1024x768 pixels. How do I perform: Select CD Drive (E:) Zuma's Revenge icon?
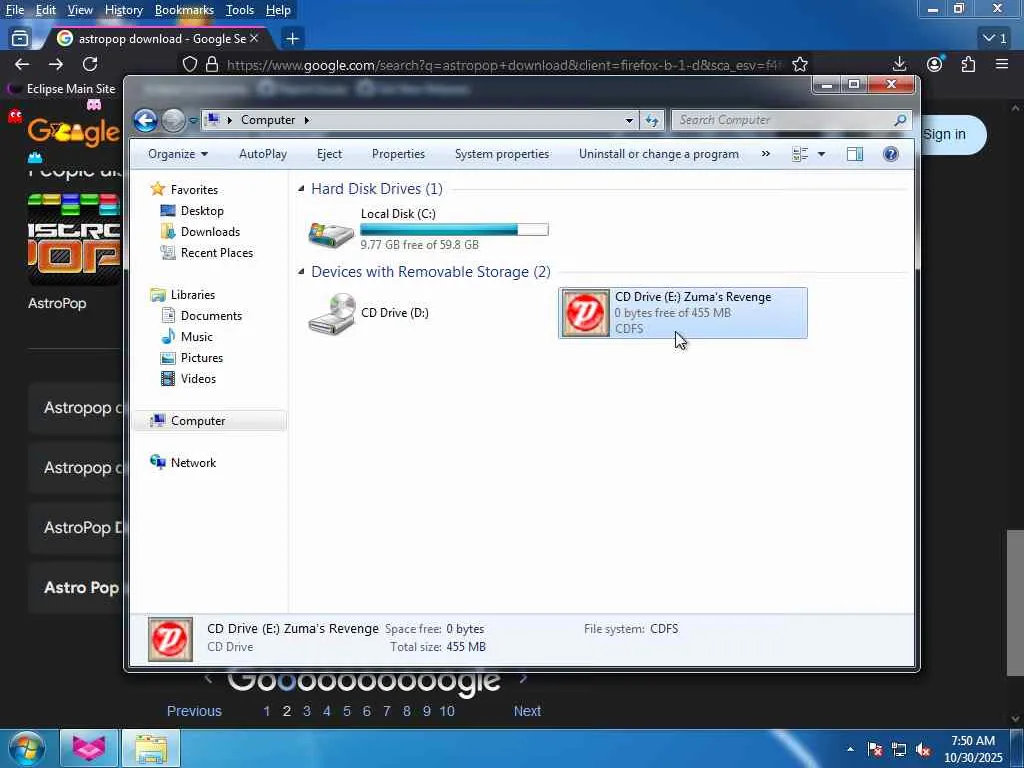584,313
